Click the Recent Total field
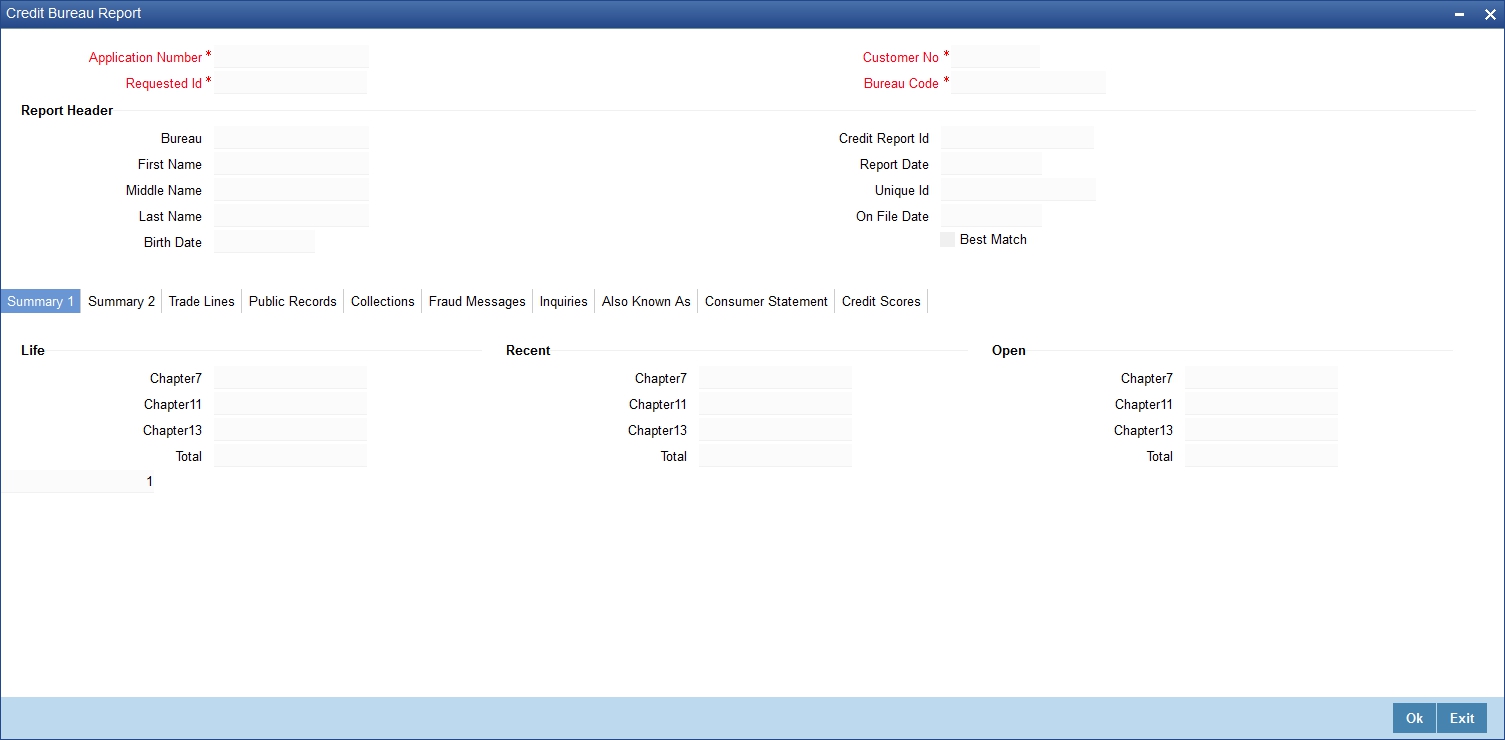This screenshot has width=1505, height=740. click(775, 456)
